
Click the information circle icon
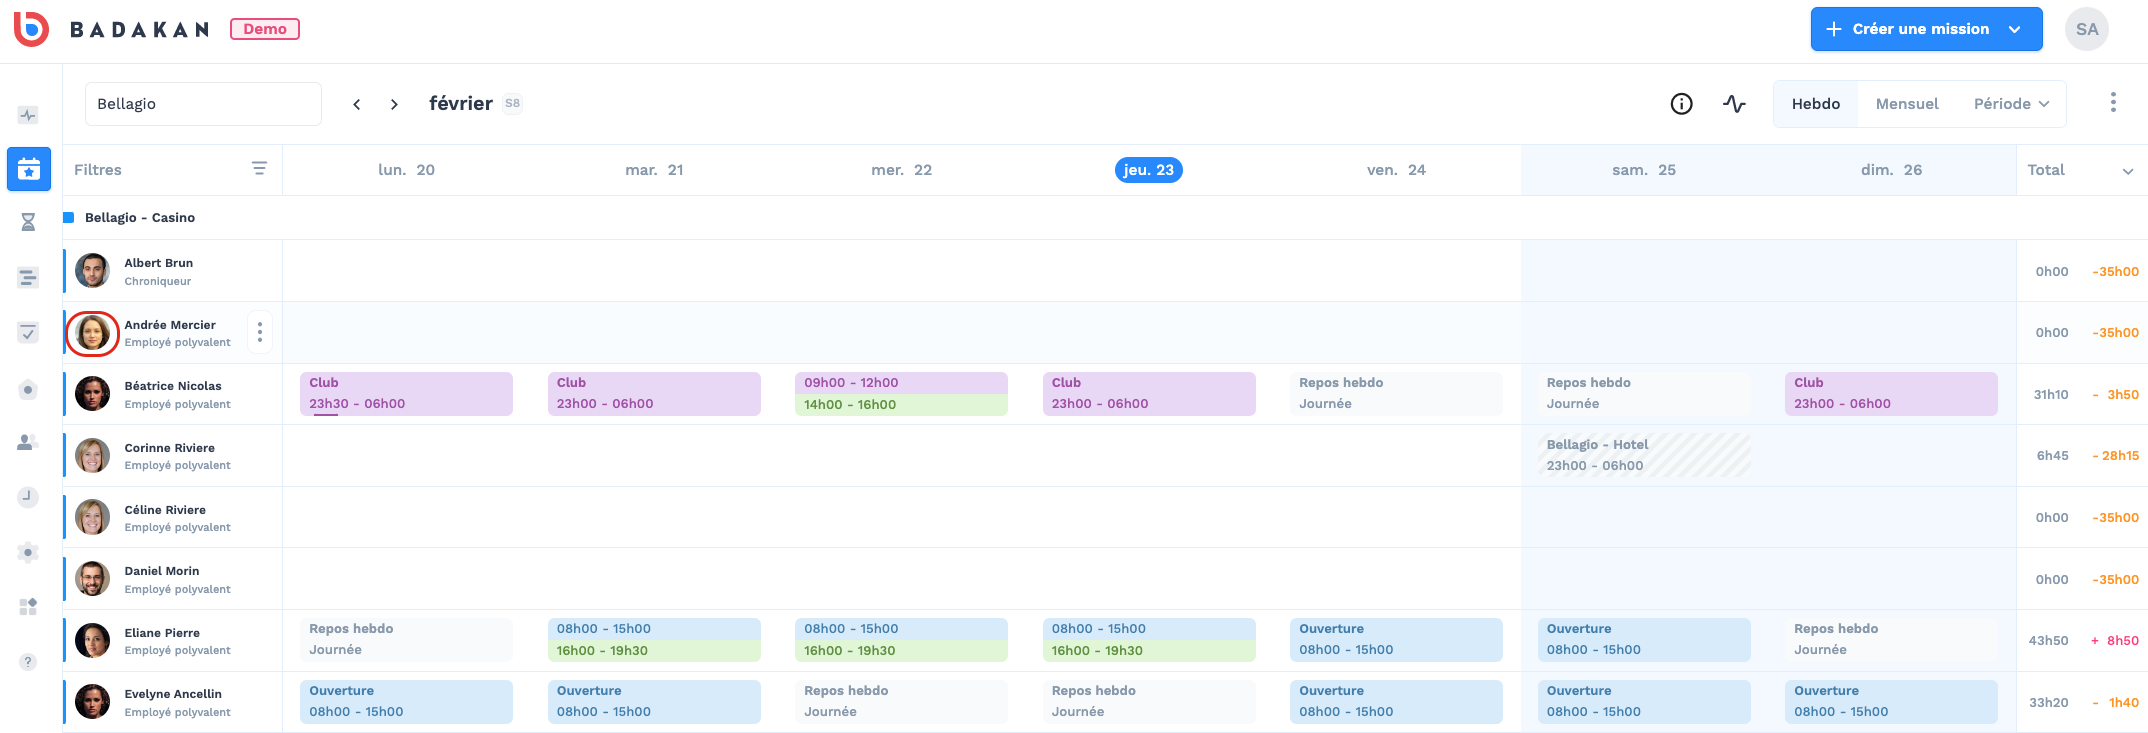pos(1682,104)
